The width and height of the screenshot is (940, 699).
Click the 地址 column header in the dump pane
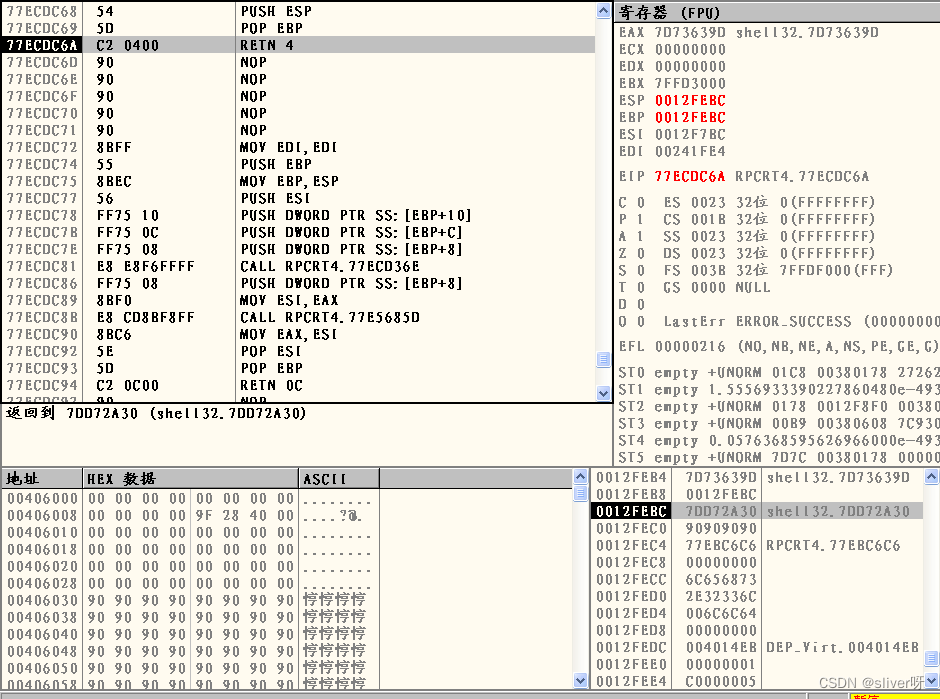[x=30, y=480]
